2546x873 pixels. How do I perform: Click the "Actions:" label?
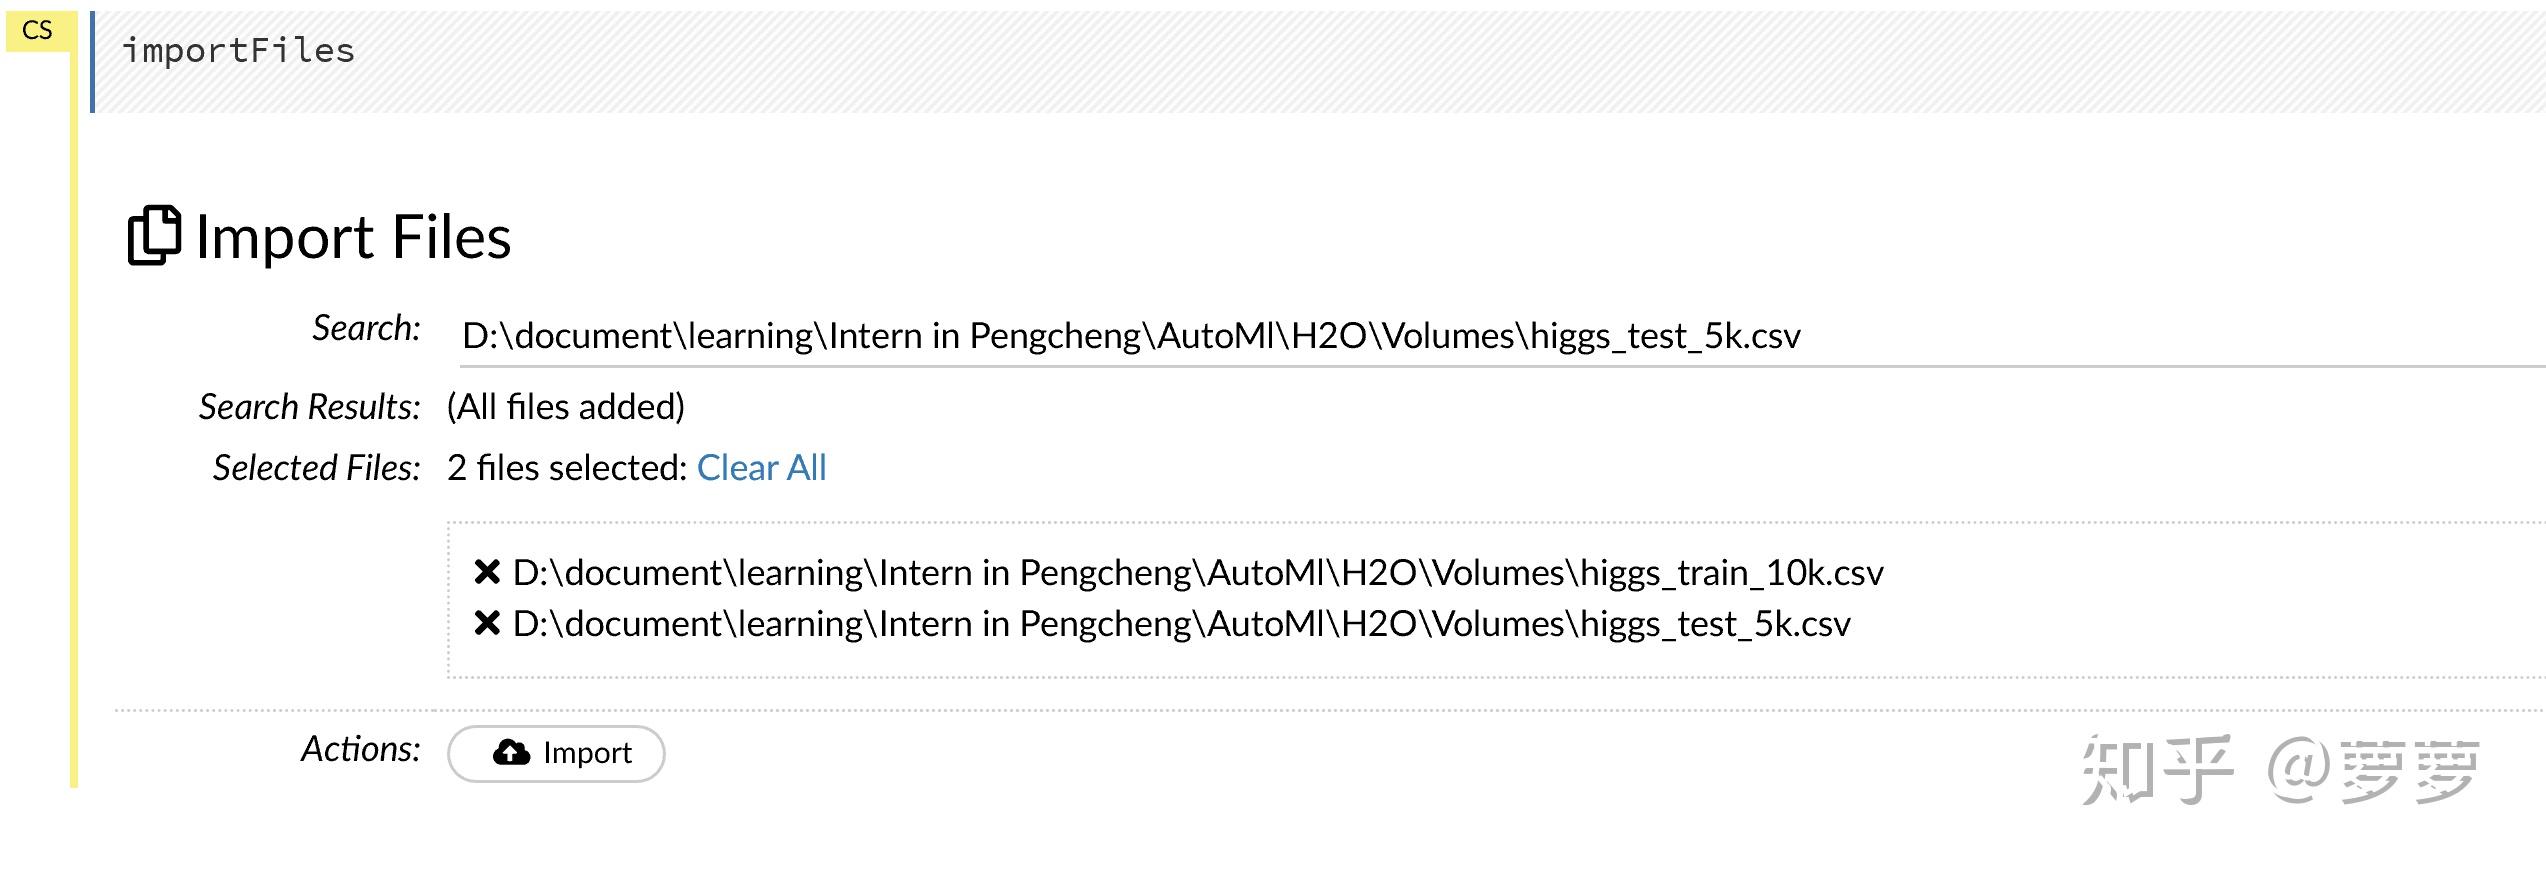tap(360, 749)
